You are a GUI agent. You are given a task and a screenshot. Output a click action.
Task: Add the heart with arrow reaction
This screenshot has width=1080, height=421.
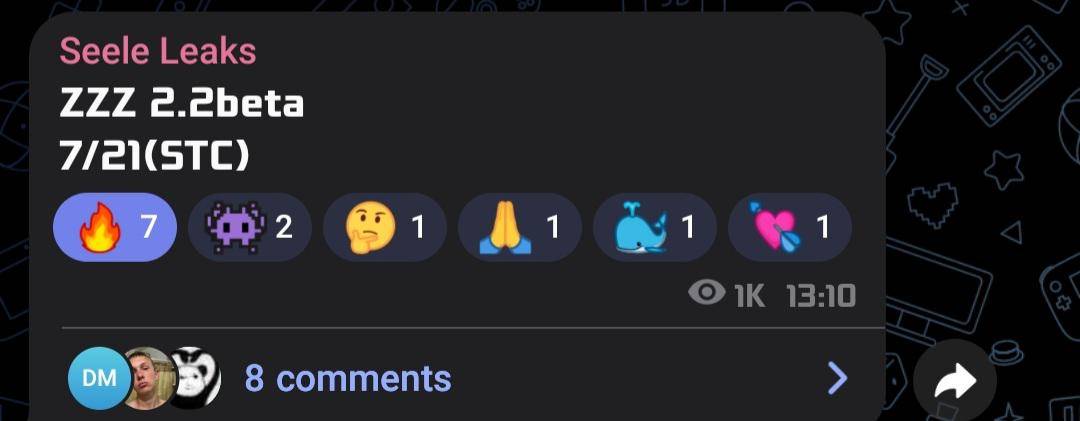point(790,227)
